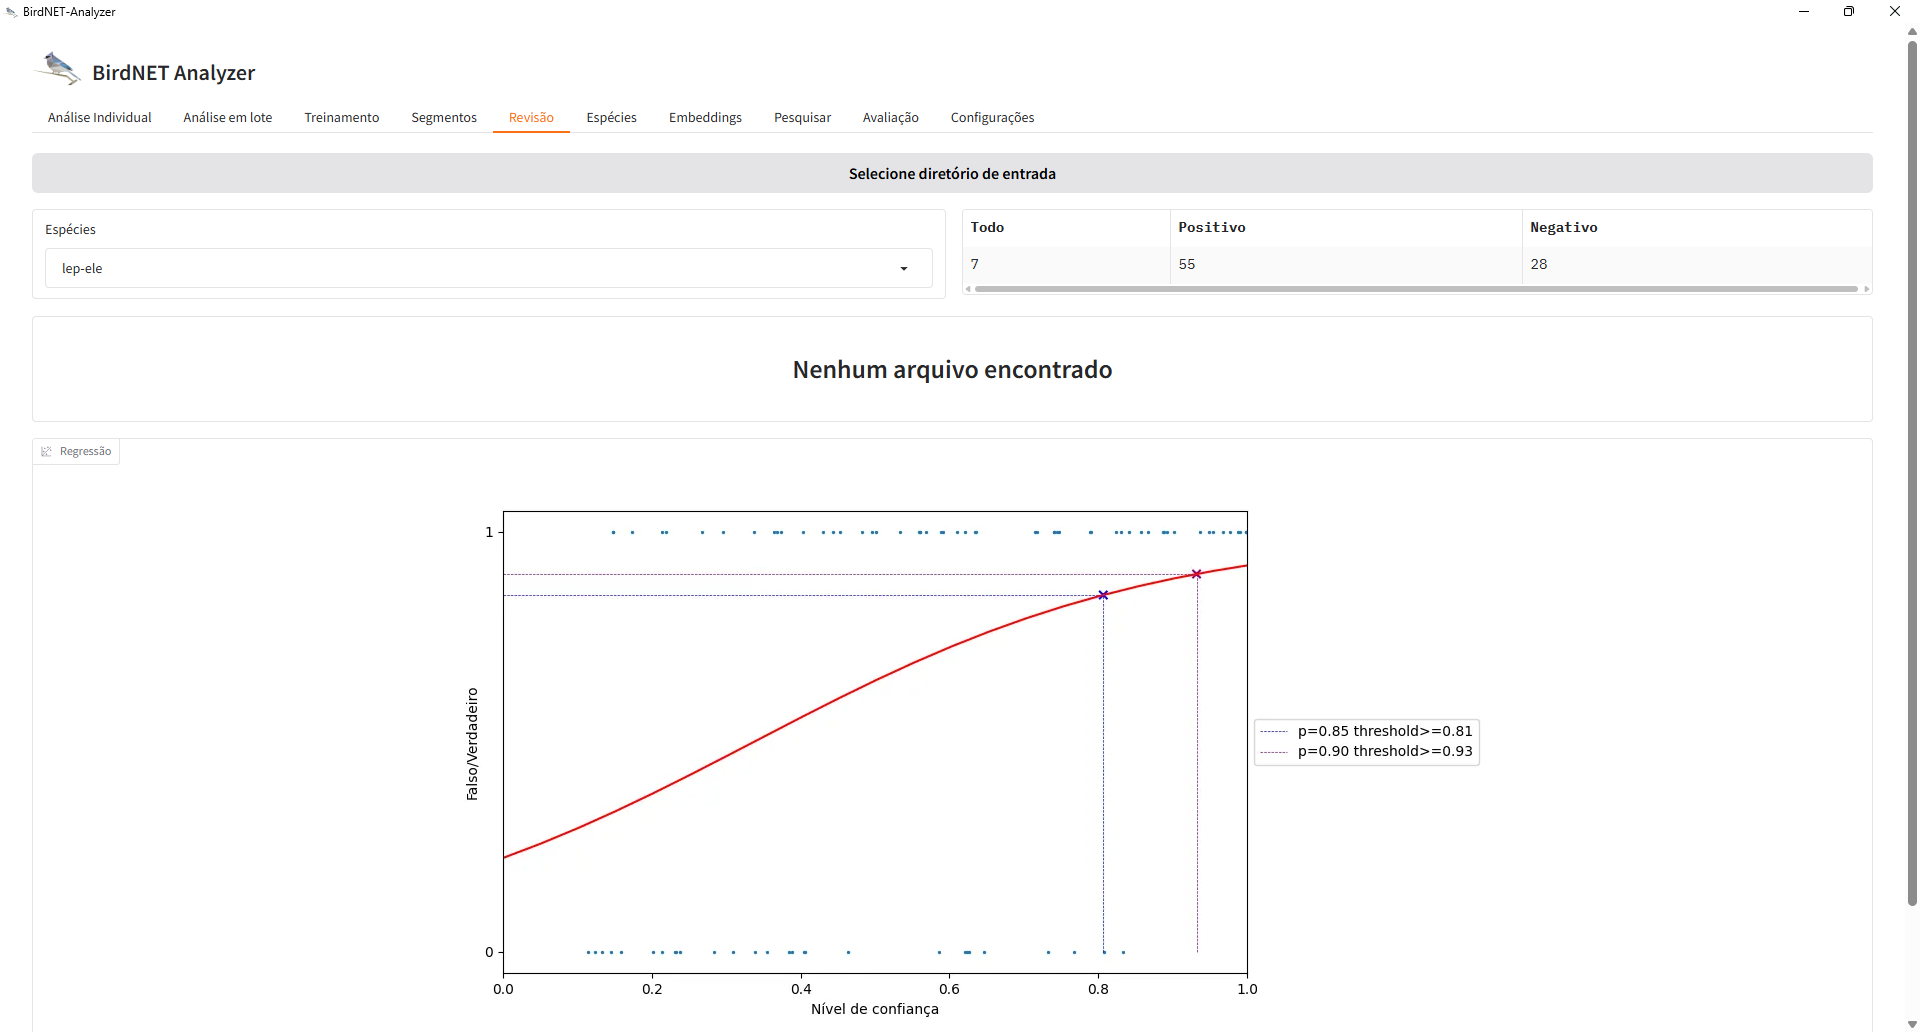Switch to the Embeddings tab
This screenshot has height=1032, width=1920.
[705, 117]
